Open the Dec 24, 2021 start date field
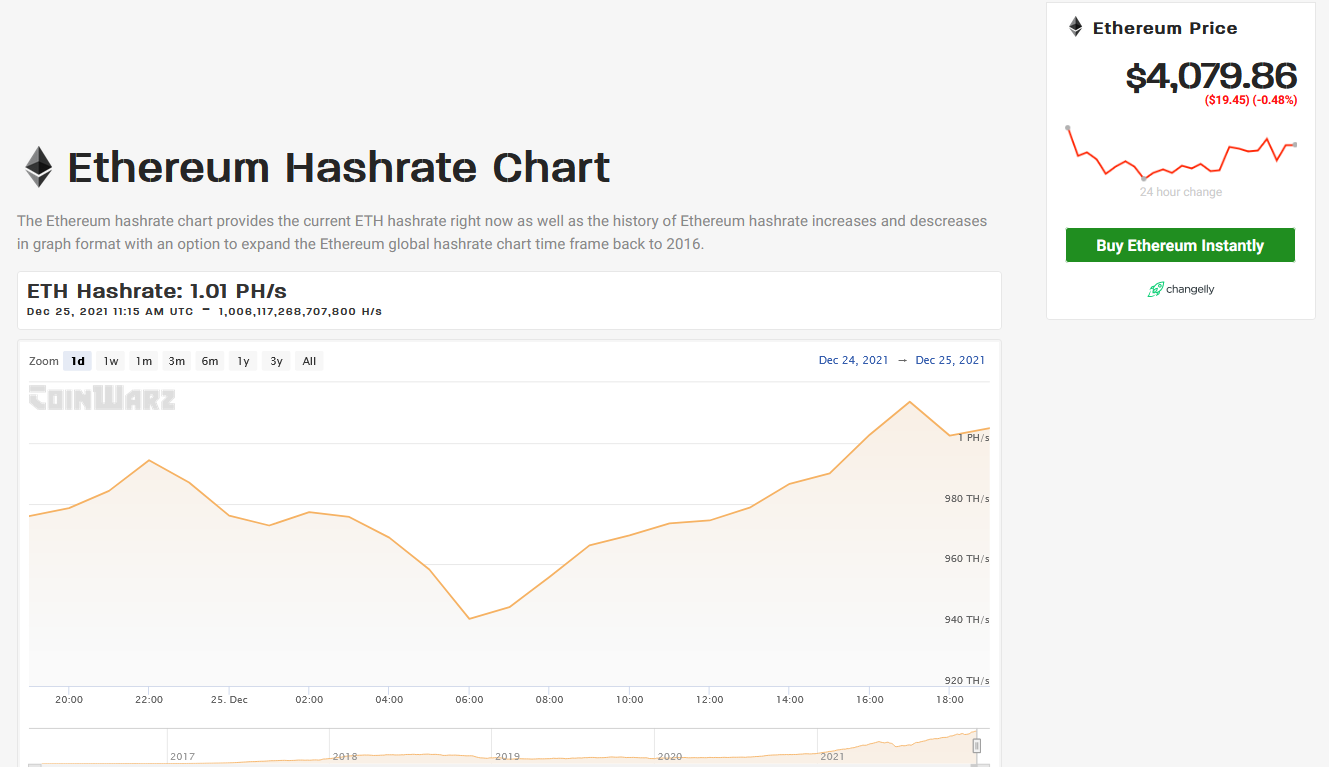 pos(853,360)
